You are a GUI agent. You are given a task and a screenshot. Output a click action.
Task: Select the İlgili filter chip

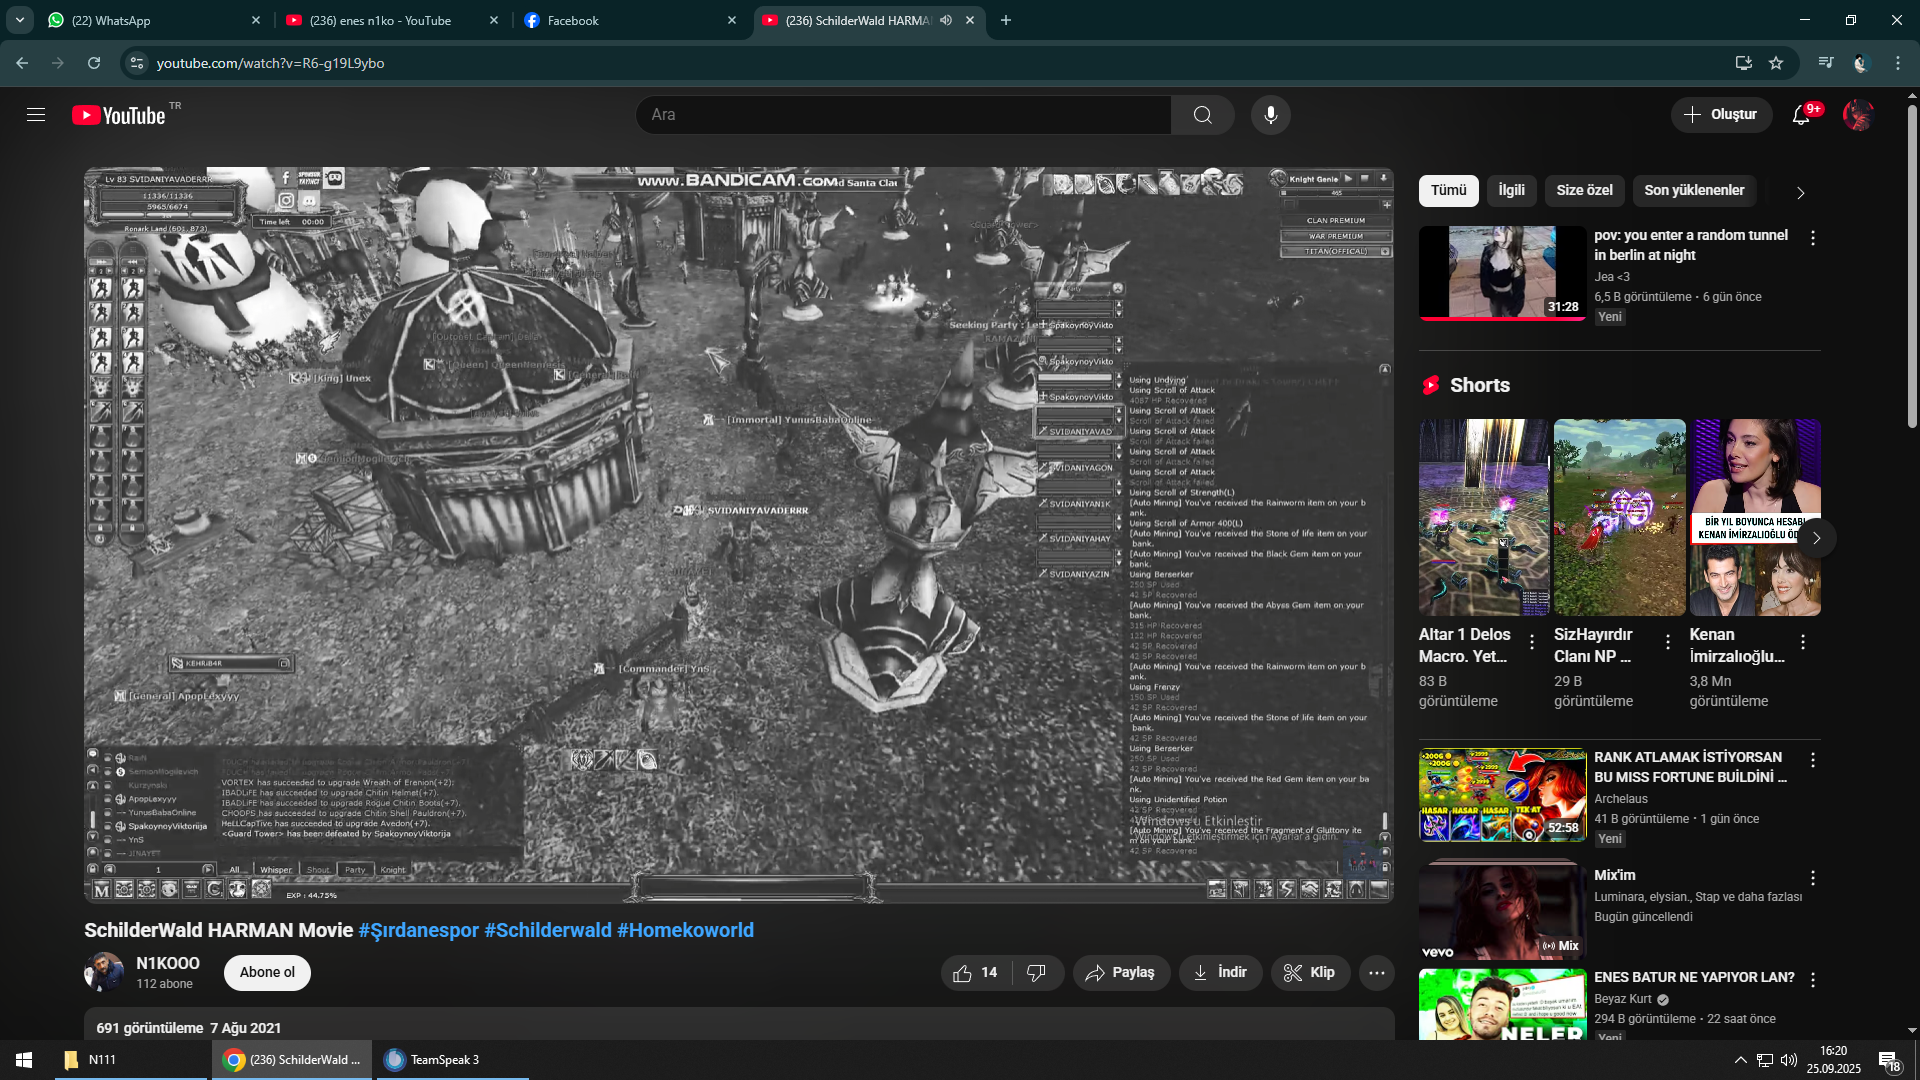pyautogui.click(x=1512, y=190)
